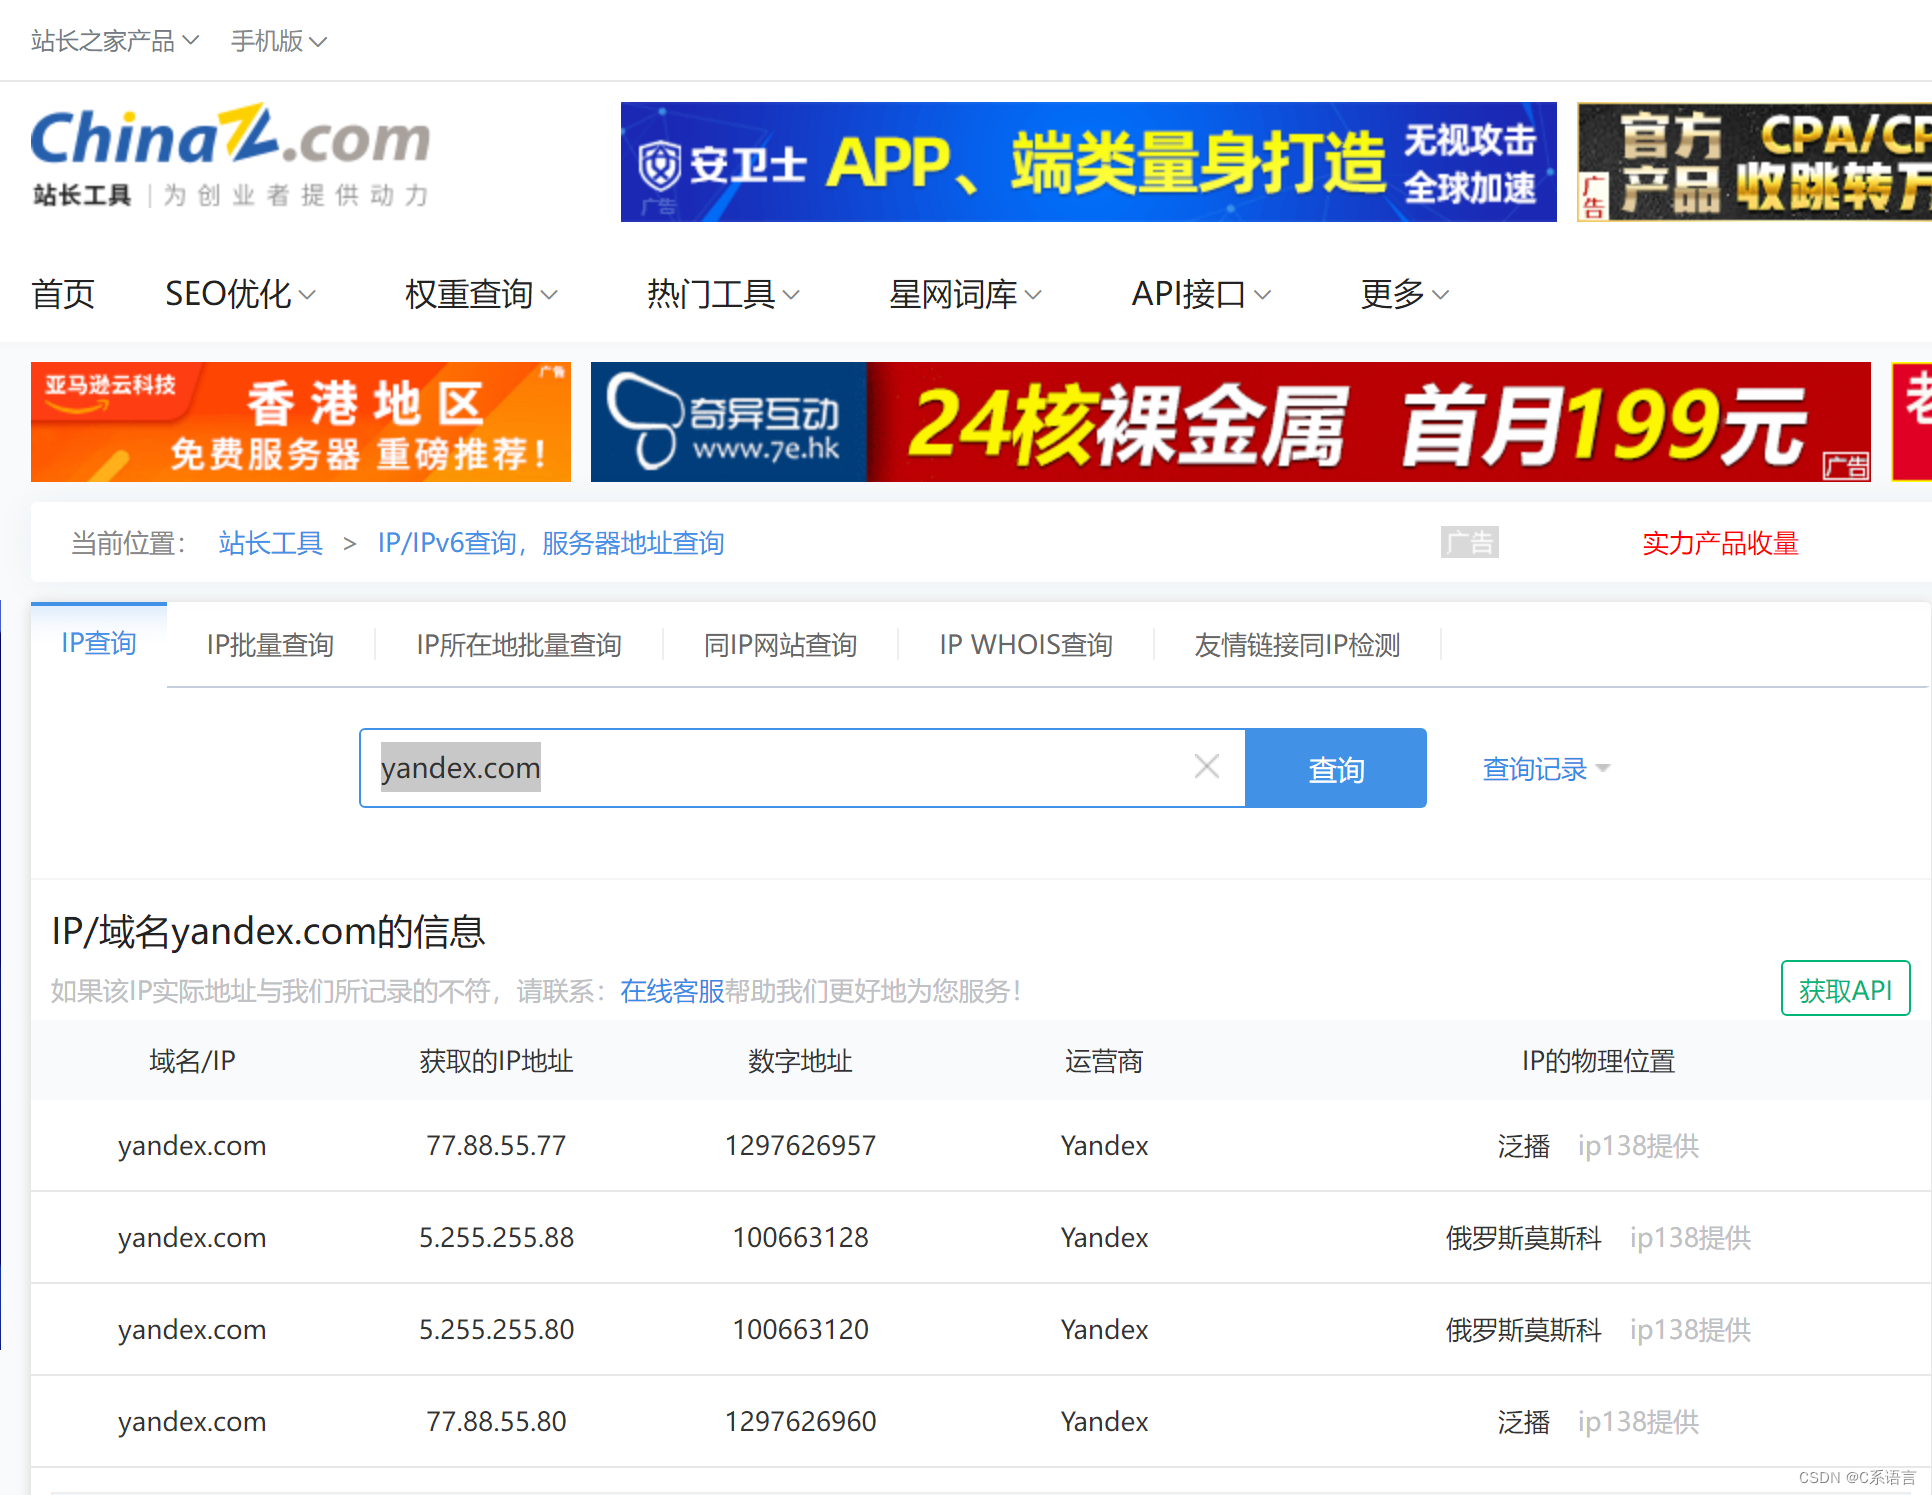Open the IP WHOIS查询 tab
Viewport: 1932px width, 1495px height.
point(1026,645)
